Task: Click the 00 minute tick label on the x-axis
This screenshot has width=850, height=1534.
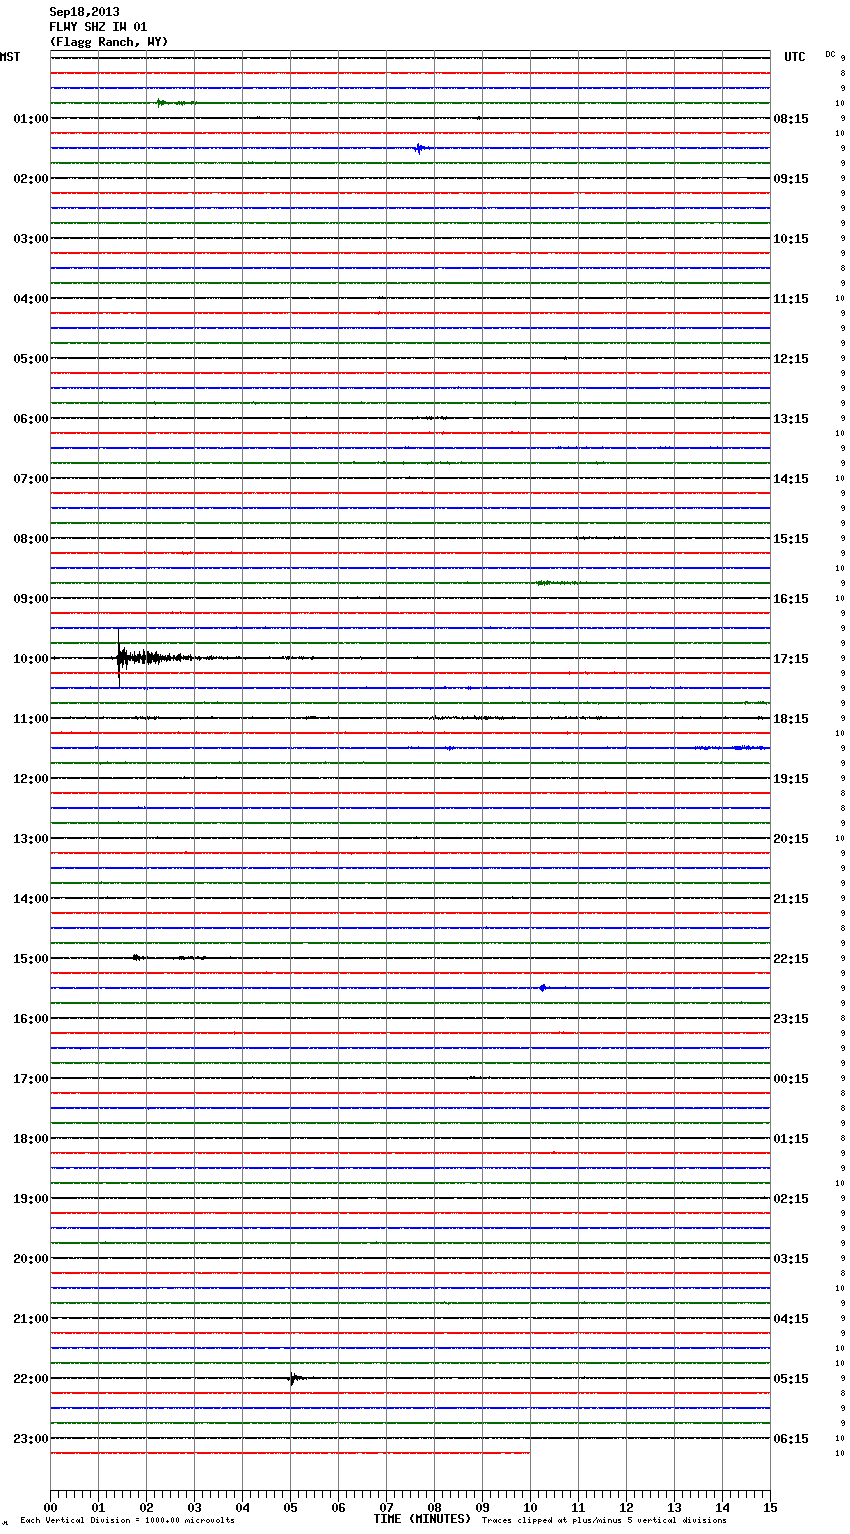Action: pyautogui.click(x=50, y=1507)
